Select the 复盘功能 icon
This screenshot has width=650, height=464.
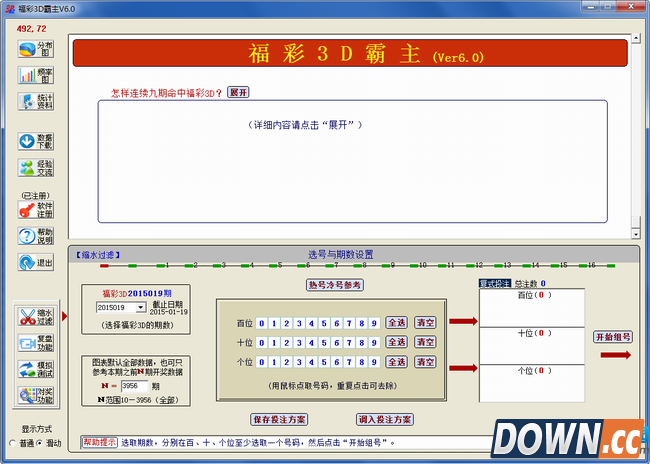tap(36, 343)
